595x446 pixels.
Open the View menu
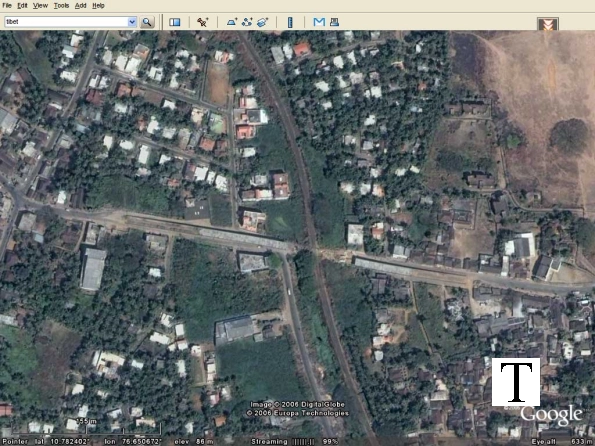(40, 6)
